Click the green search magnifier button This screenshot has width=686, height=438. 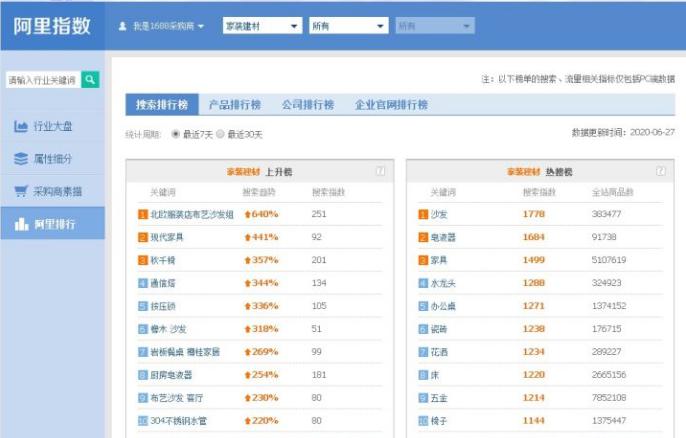(x=90, y=80)
